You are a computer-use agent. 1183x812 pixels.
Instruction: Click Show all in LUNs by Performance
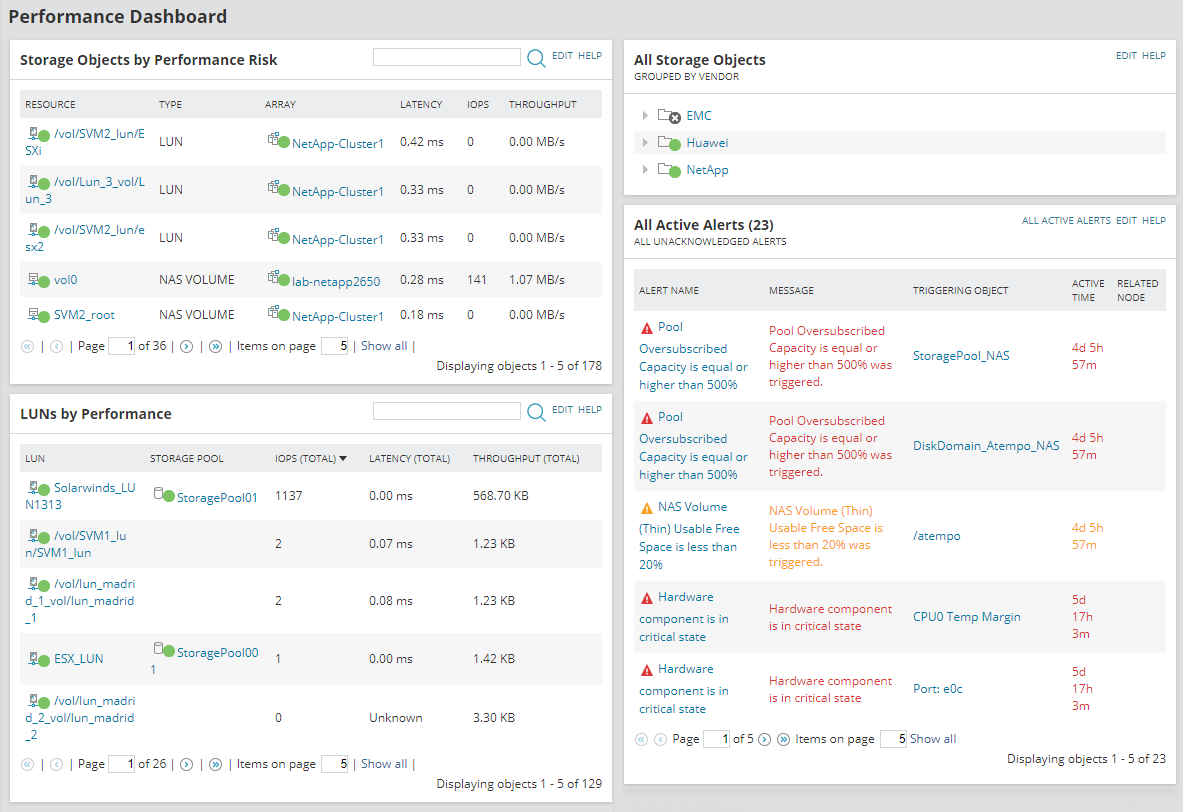pos(384,763)
